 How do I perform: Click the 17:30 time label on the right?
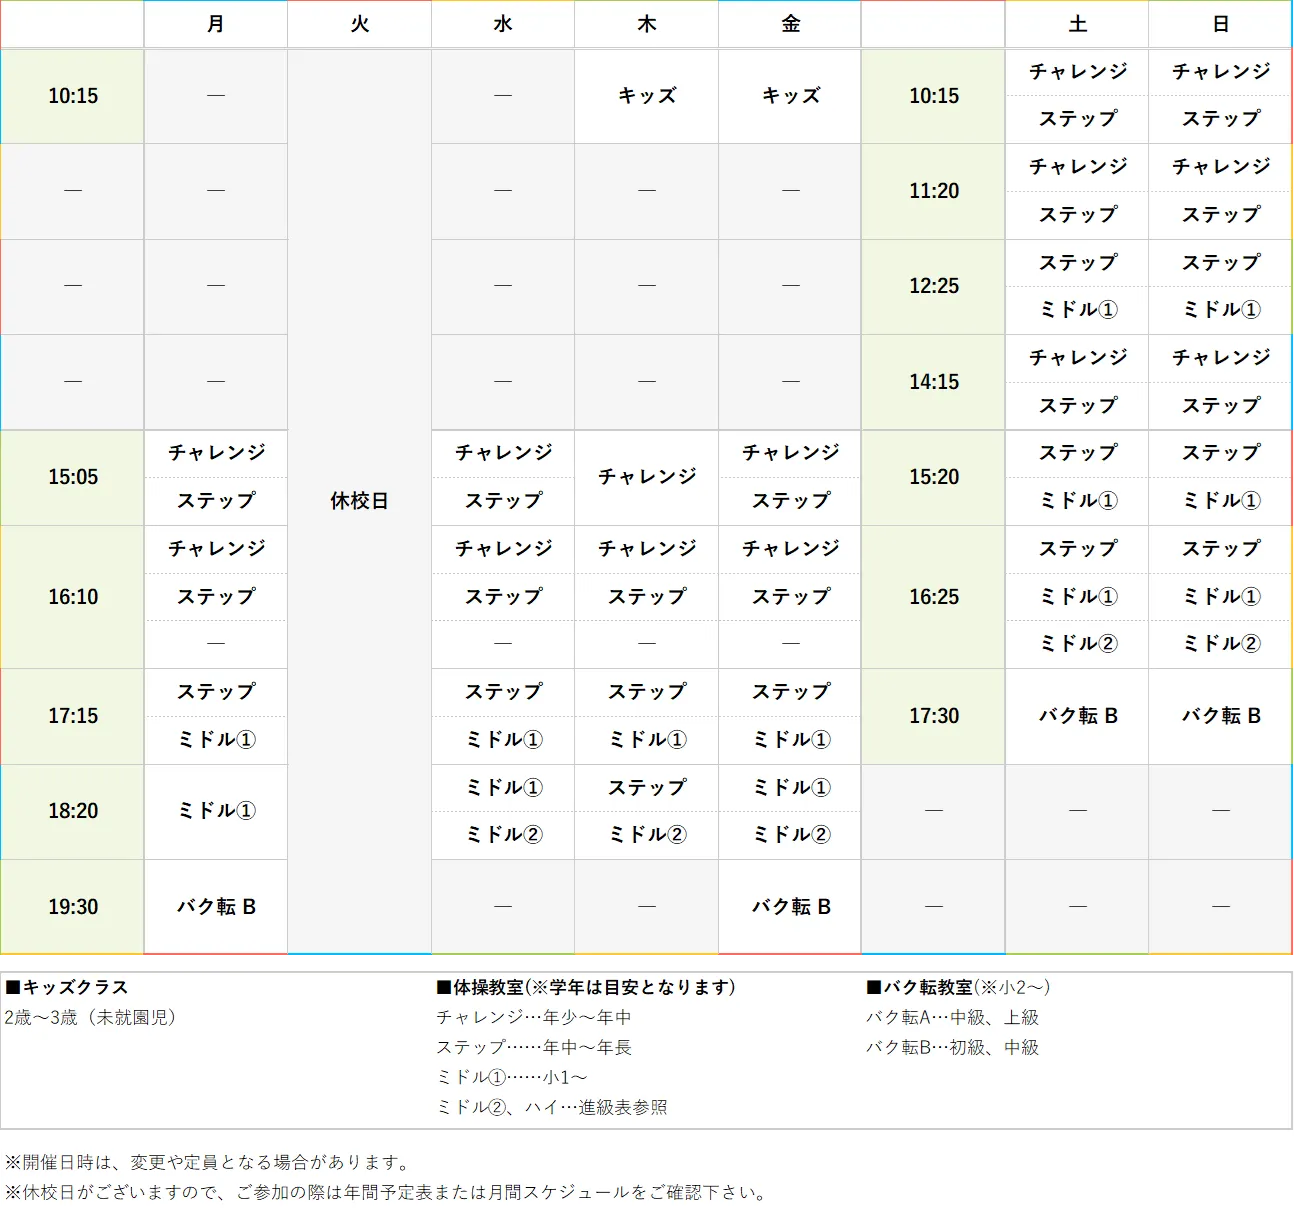pos(932,716)
